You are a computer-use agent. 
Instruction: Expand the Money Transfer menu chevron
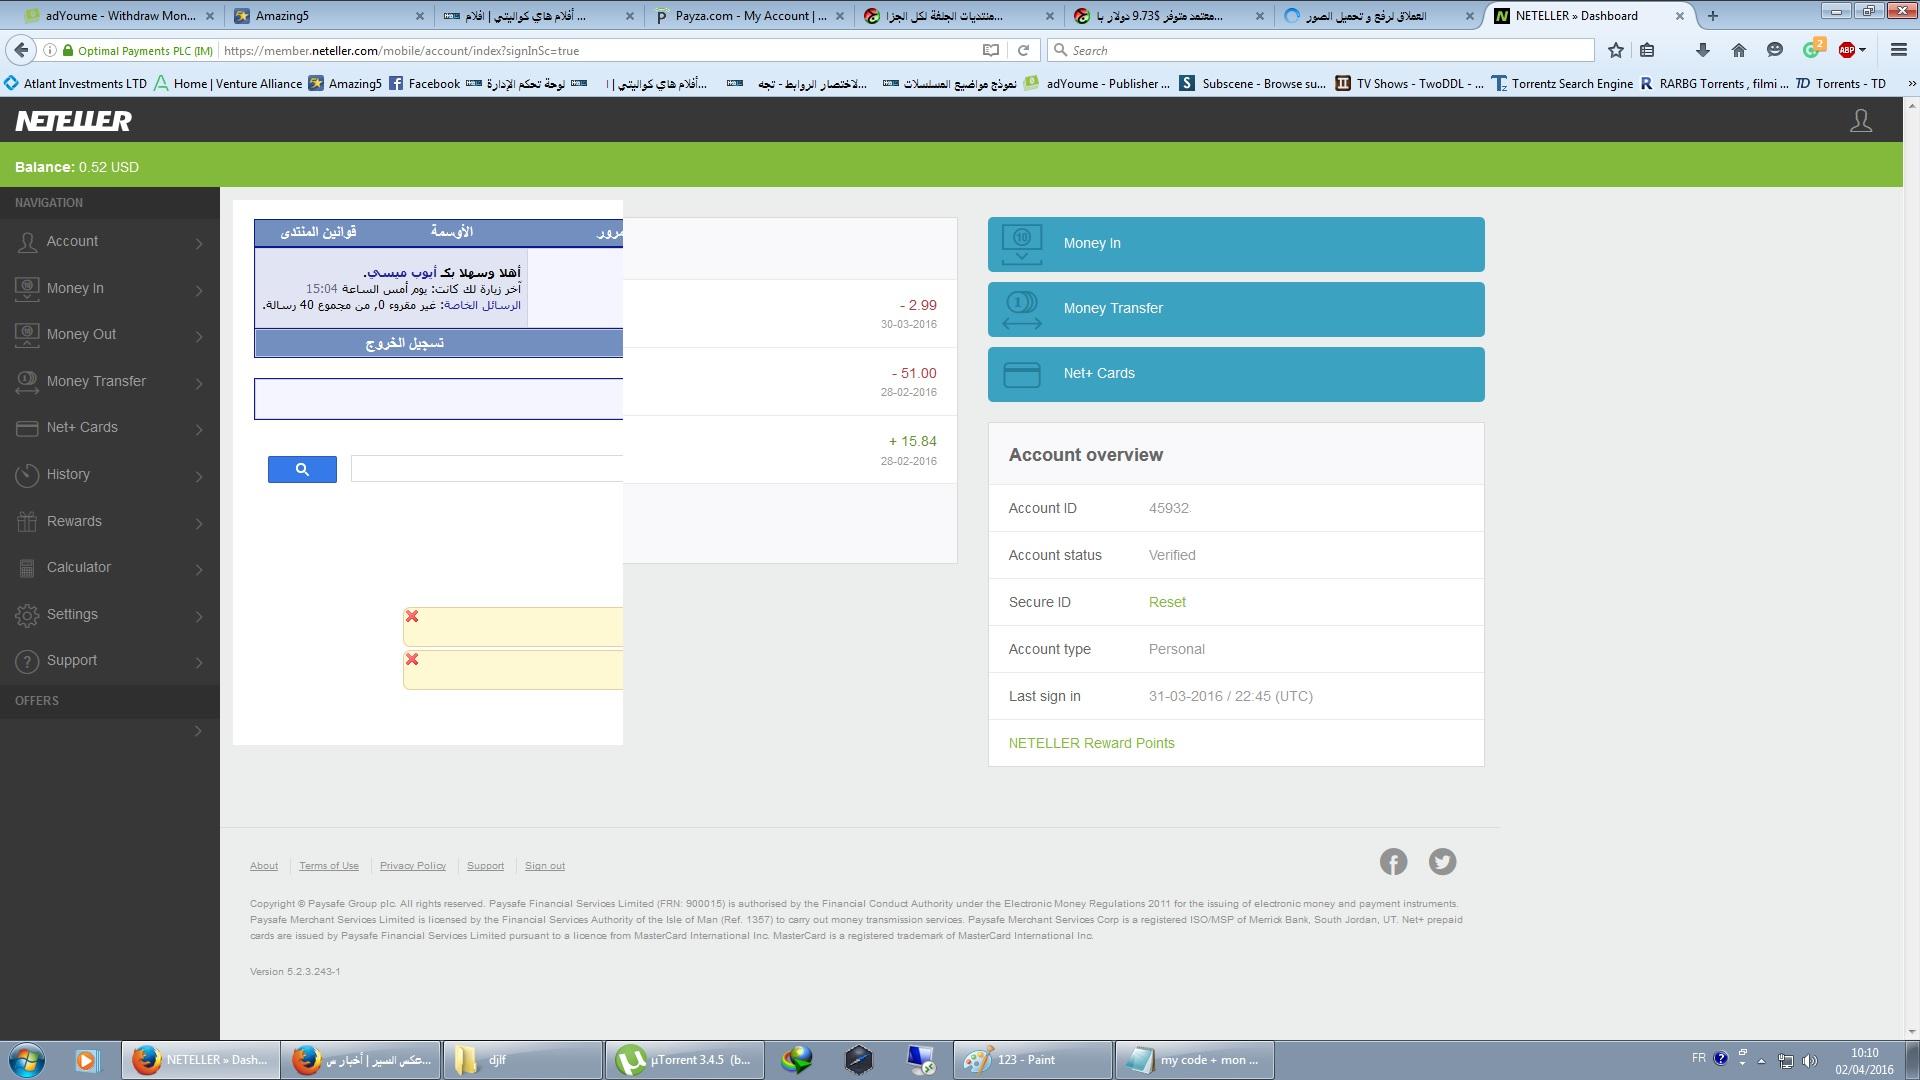199,383
